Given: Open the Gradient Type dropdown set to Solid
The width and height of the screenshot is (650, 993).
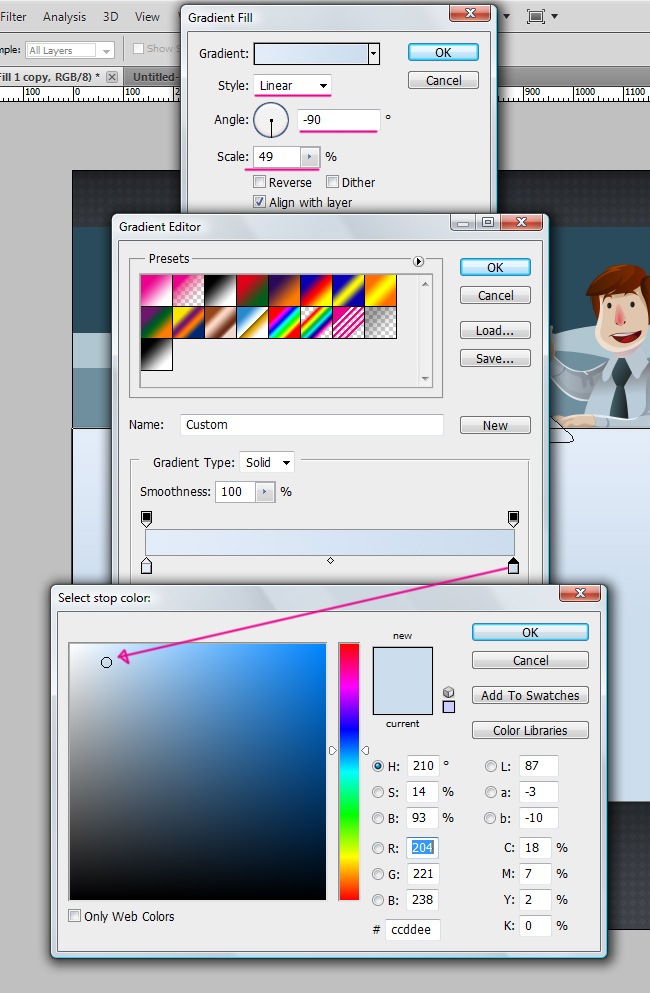Looking at the screenshot, I should tap(267, 462).
